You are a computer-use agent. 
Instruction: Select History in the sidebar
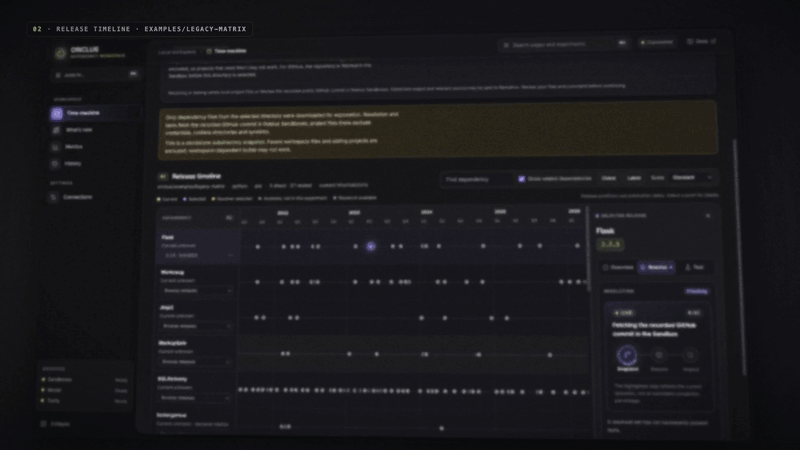[x=92, y=164]
